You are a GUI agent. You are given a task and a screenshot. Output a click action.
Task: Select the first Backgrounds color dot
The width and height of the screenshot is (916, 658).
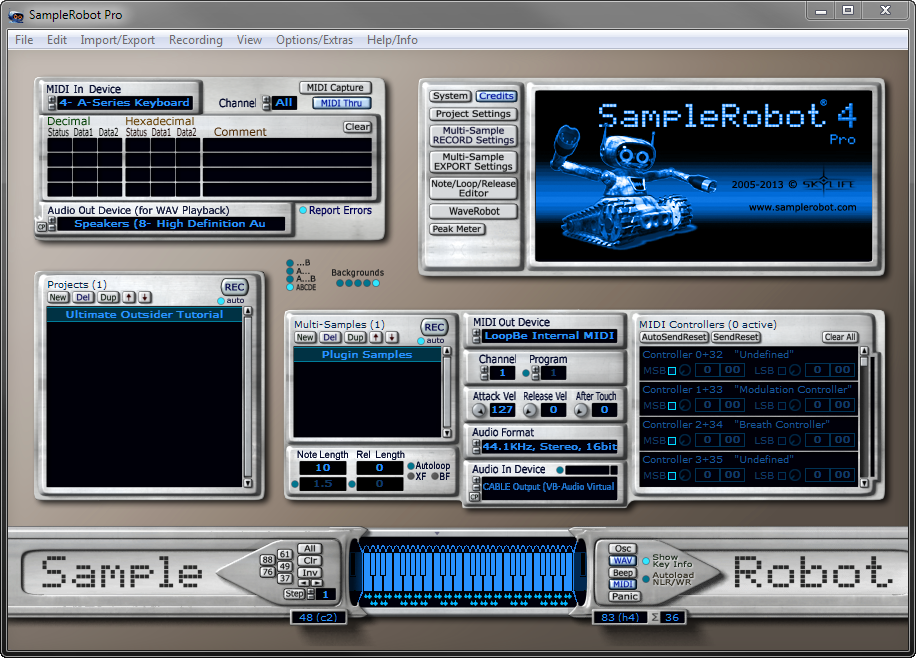pos(340,283)
